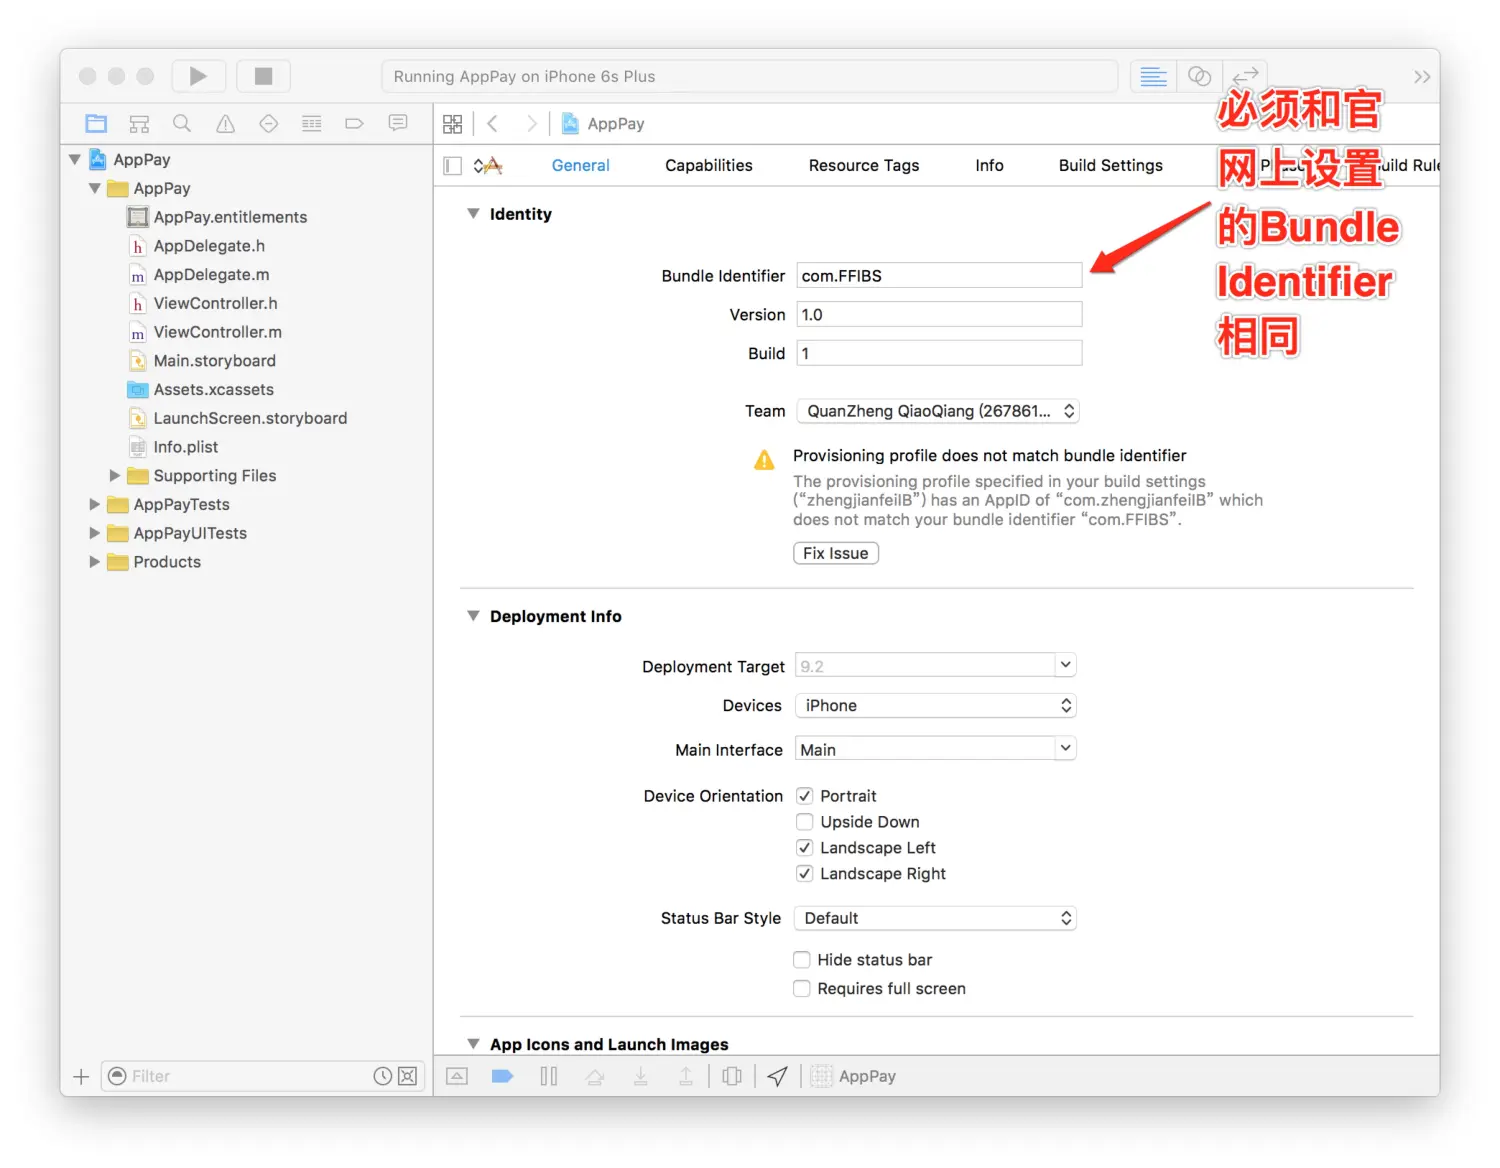This screenshot has width=1500, height=1168.
Task: Switch to the General tab
Action: [x=580, y=166]
